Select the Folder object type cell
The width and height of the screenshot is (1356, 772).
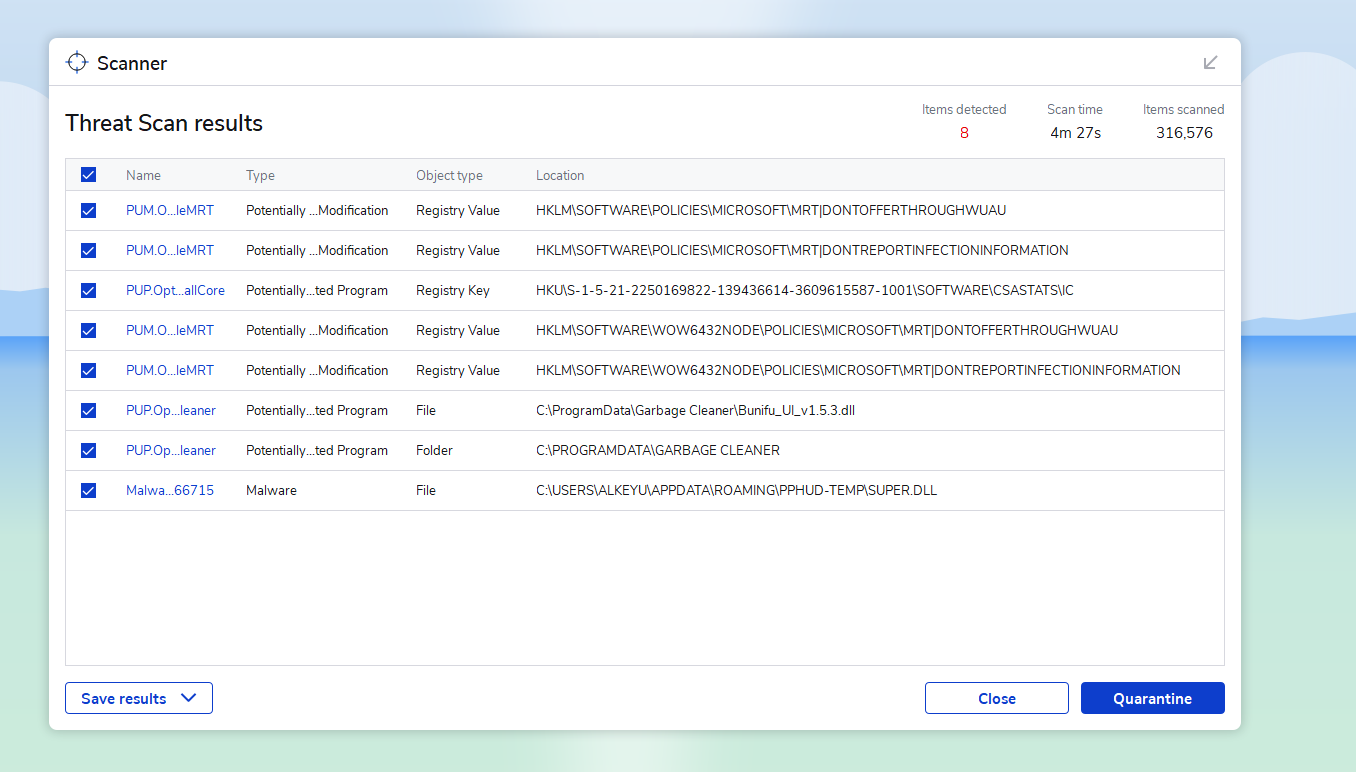[x=434, y=451]
